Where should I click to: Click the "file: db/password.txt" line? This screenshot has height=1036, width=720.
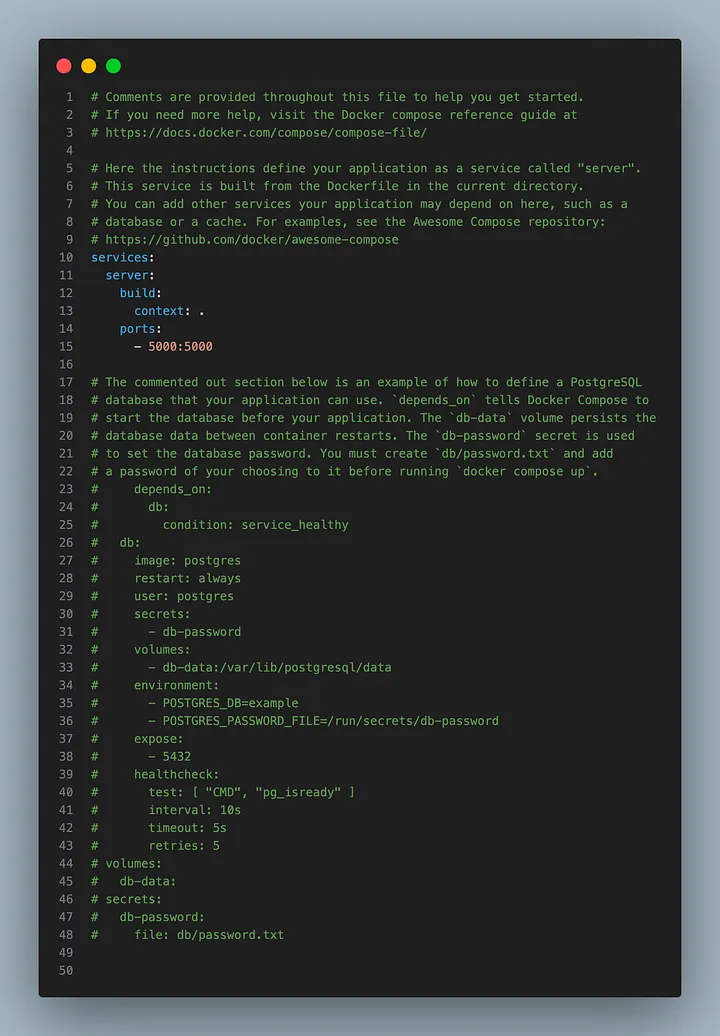(x=209, y=935)
